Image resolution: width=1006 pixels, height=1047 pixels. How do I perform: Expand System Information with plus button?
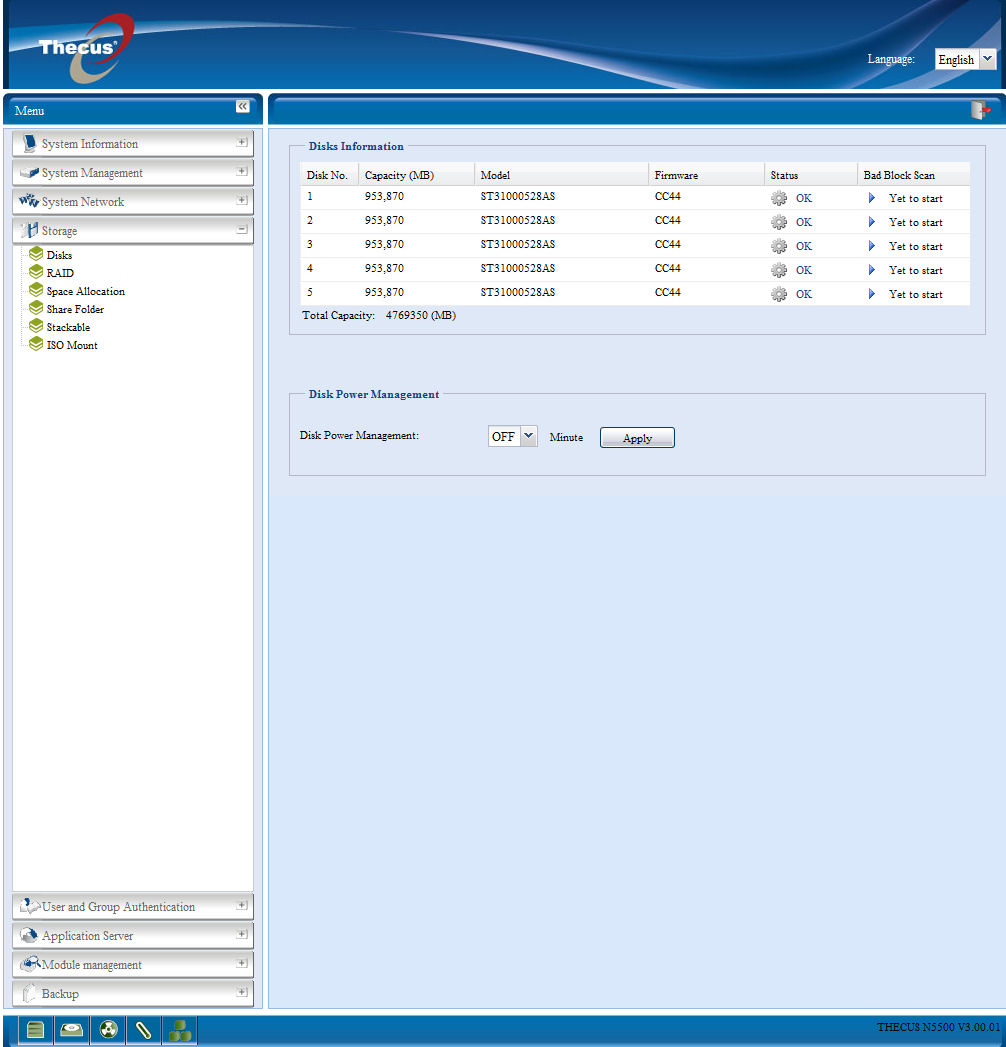[x=242, y=142]
